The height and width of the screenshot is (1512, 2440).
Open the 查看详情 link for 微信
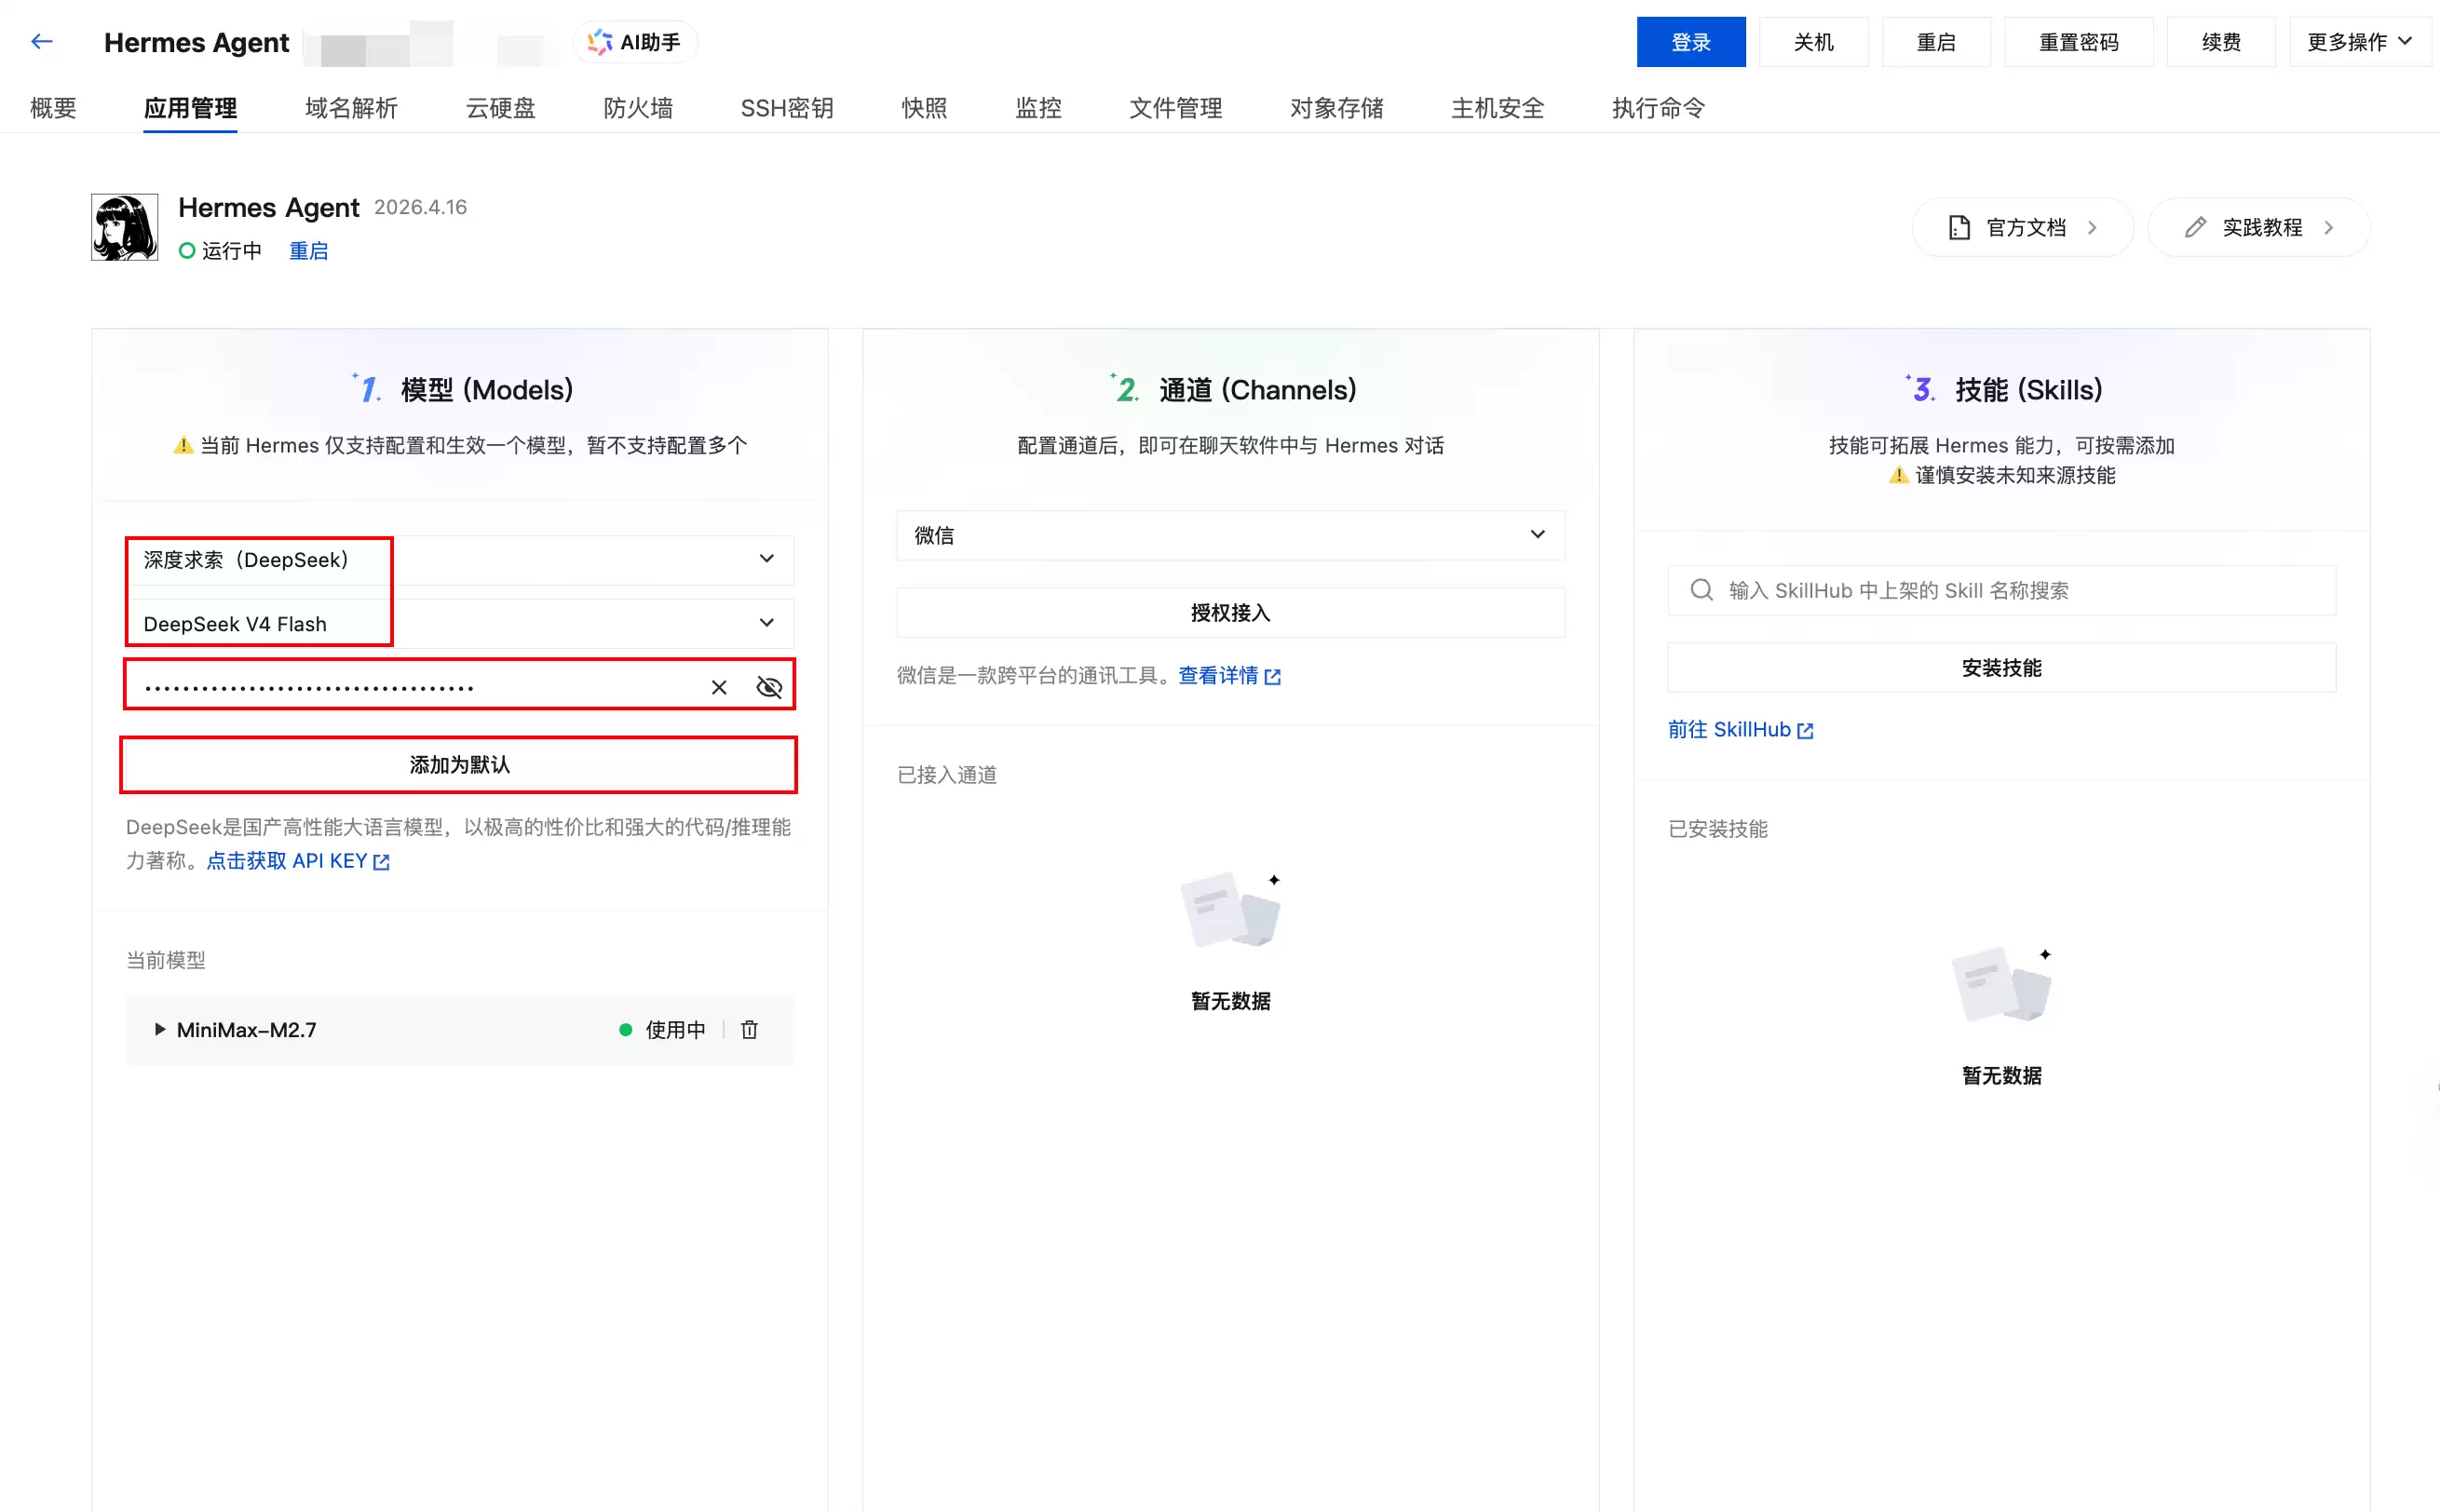(1229, 676)
